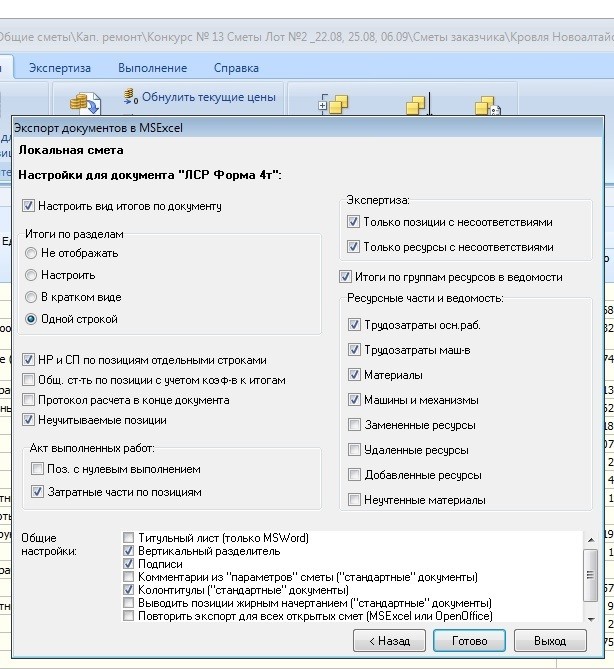Check Выводить позиции жирным начертанием
The height and width of the screenshot is (669, 614).
[128, 603]
